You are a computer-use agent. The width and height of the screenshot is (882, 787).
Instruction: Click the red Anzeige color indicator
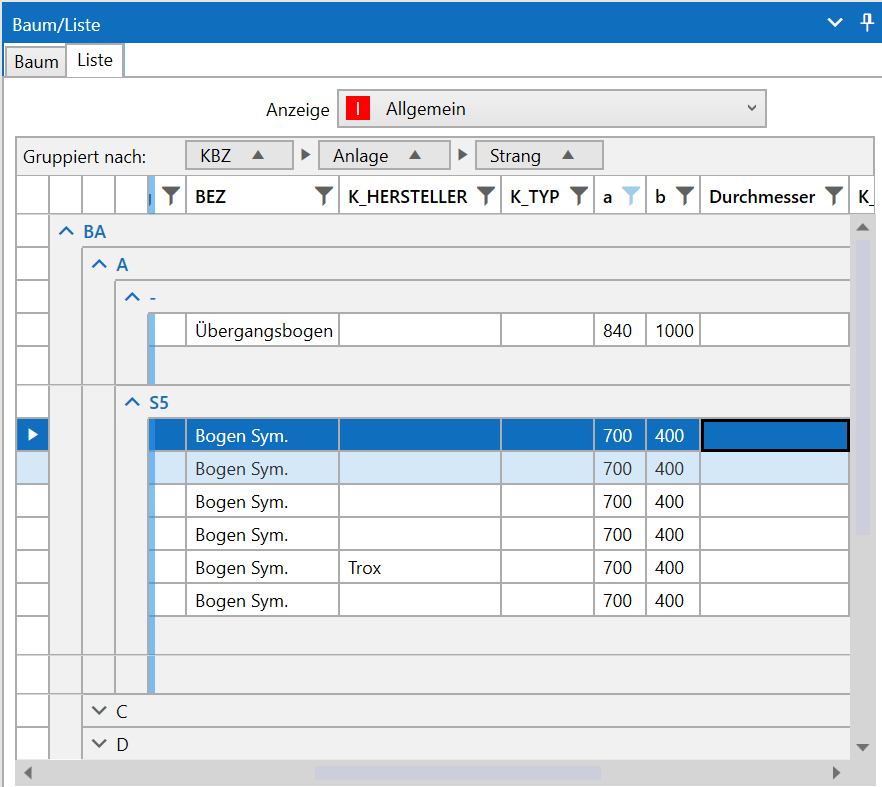[358, 108]
